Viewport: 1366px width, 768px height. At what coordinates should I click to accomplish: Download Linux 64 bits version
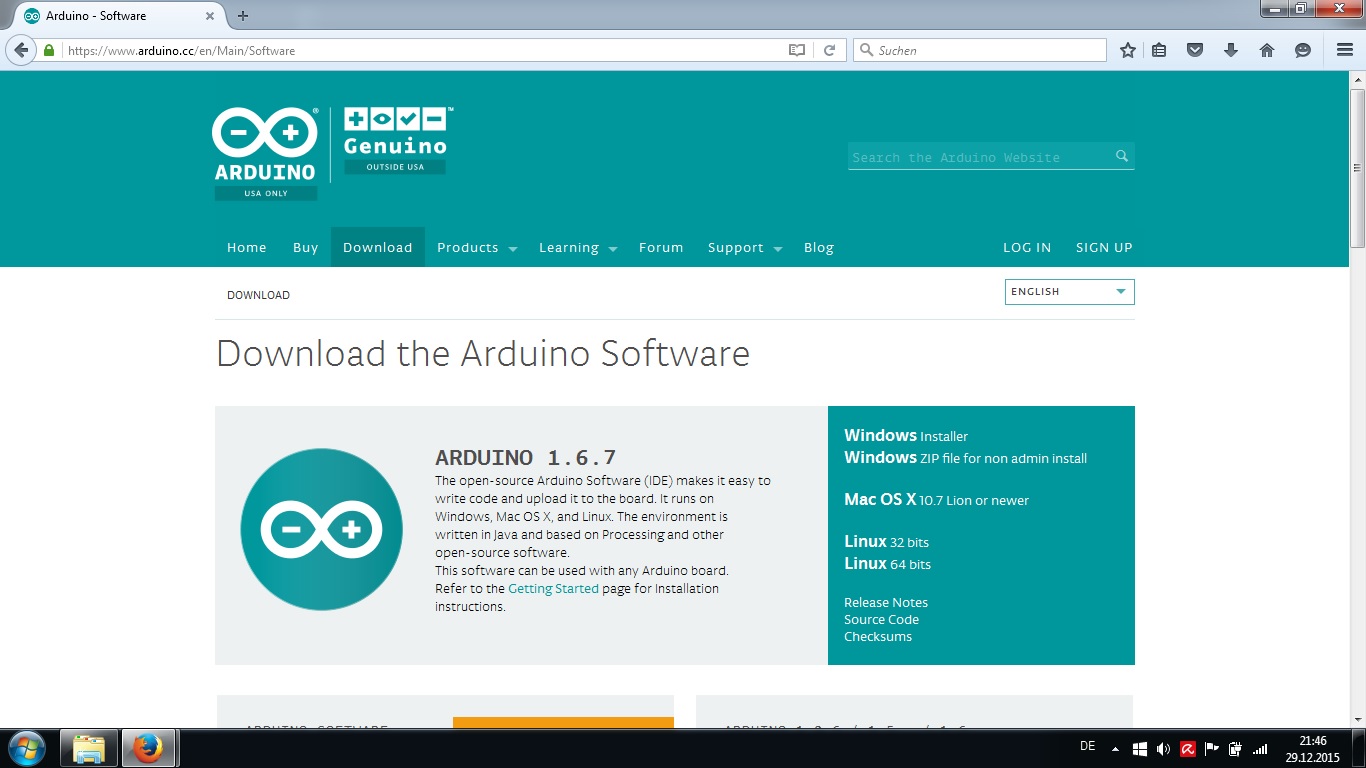coord(887,563)
